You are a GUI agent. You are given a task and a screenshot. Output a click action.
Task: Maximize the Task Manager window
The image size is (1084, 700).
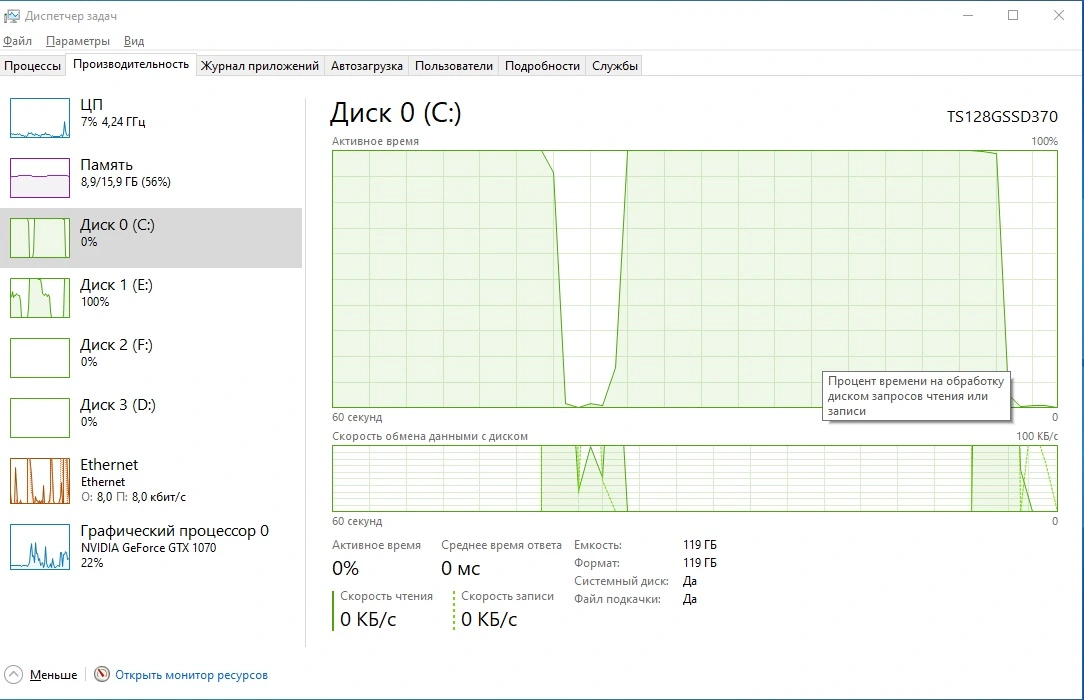click(x=1013, y=15)
